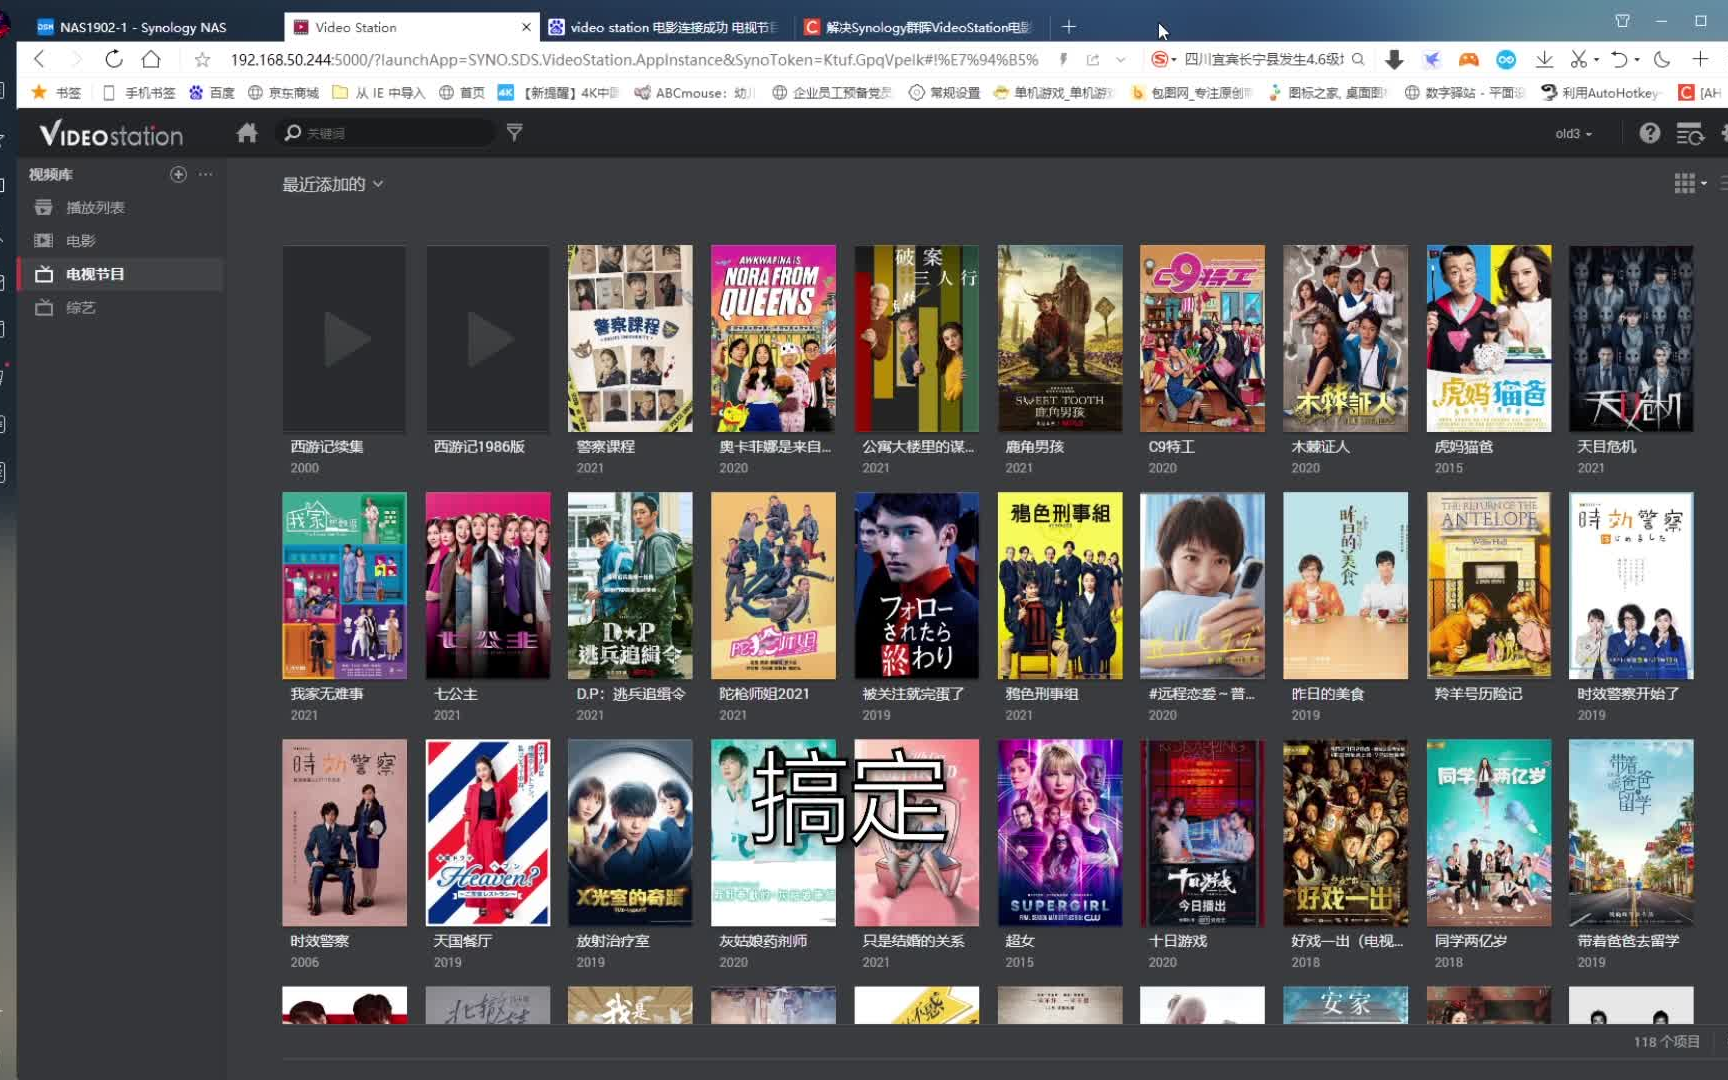Open 同学两亿岁 poster
This screenshot has height=1080, width=1728.
click(x=1488, y=833)
